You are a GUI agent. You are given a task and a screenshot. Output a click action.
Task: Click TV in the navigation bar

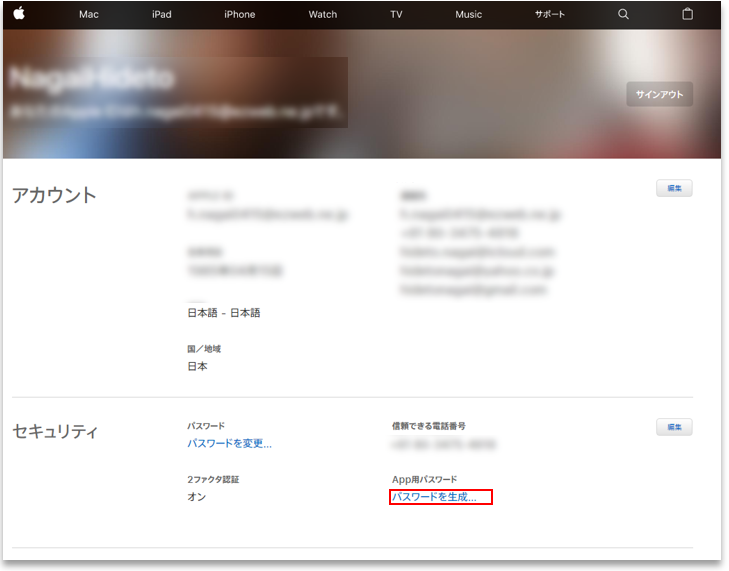pyautogui.click(x=396, y=15)
